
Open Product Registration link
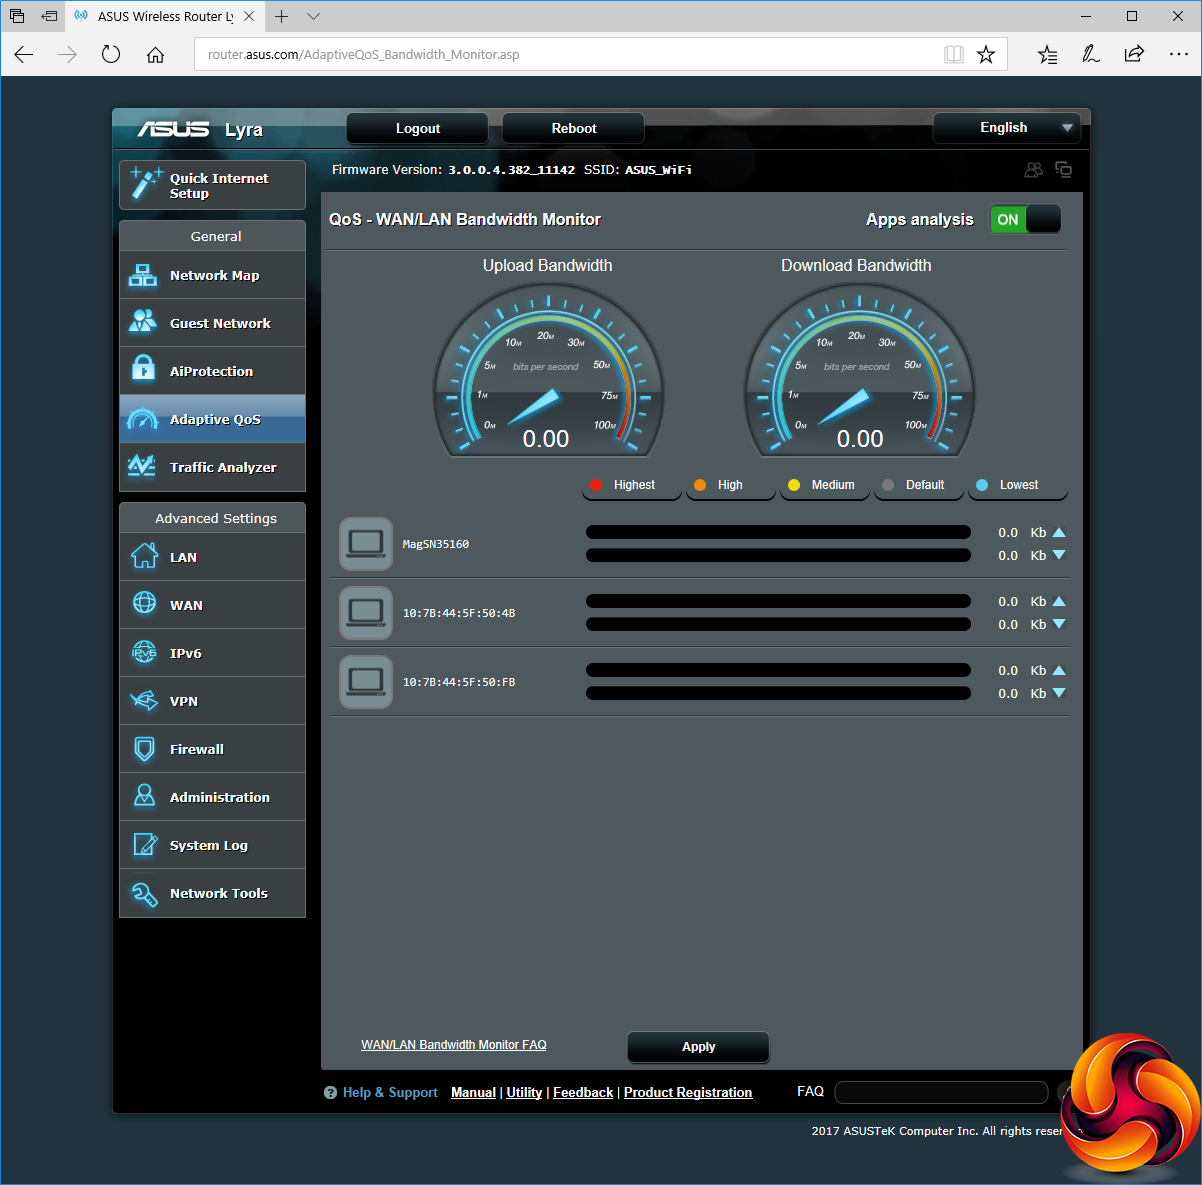[x=688, y=1093]
